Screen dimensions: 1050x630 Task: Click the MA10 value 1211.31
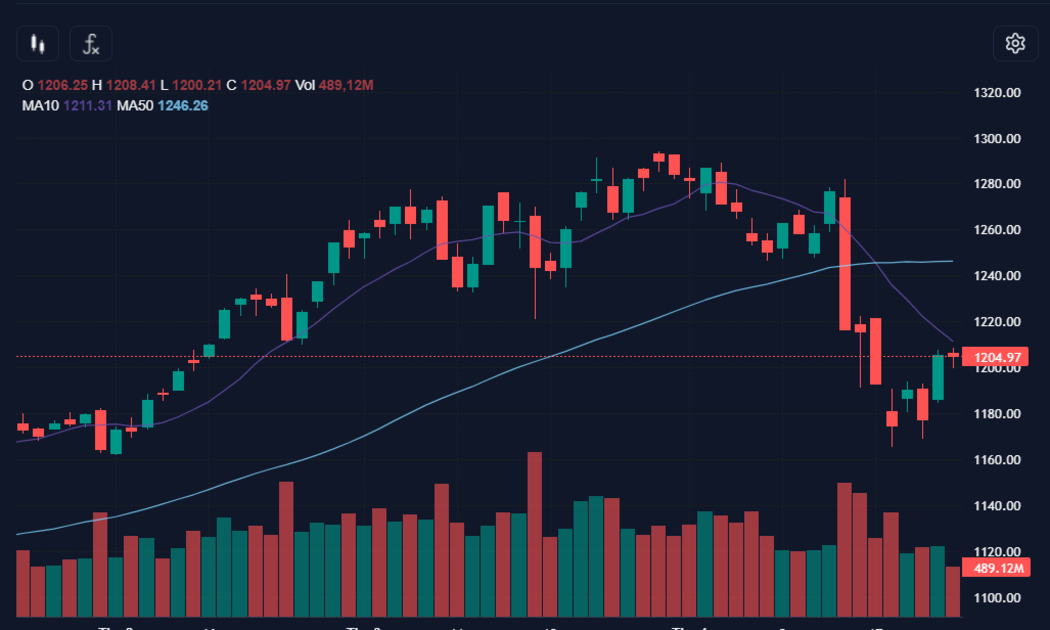[x=88, y=105]
